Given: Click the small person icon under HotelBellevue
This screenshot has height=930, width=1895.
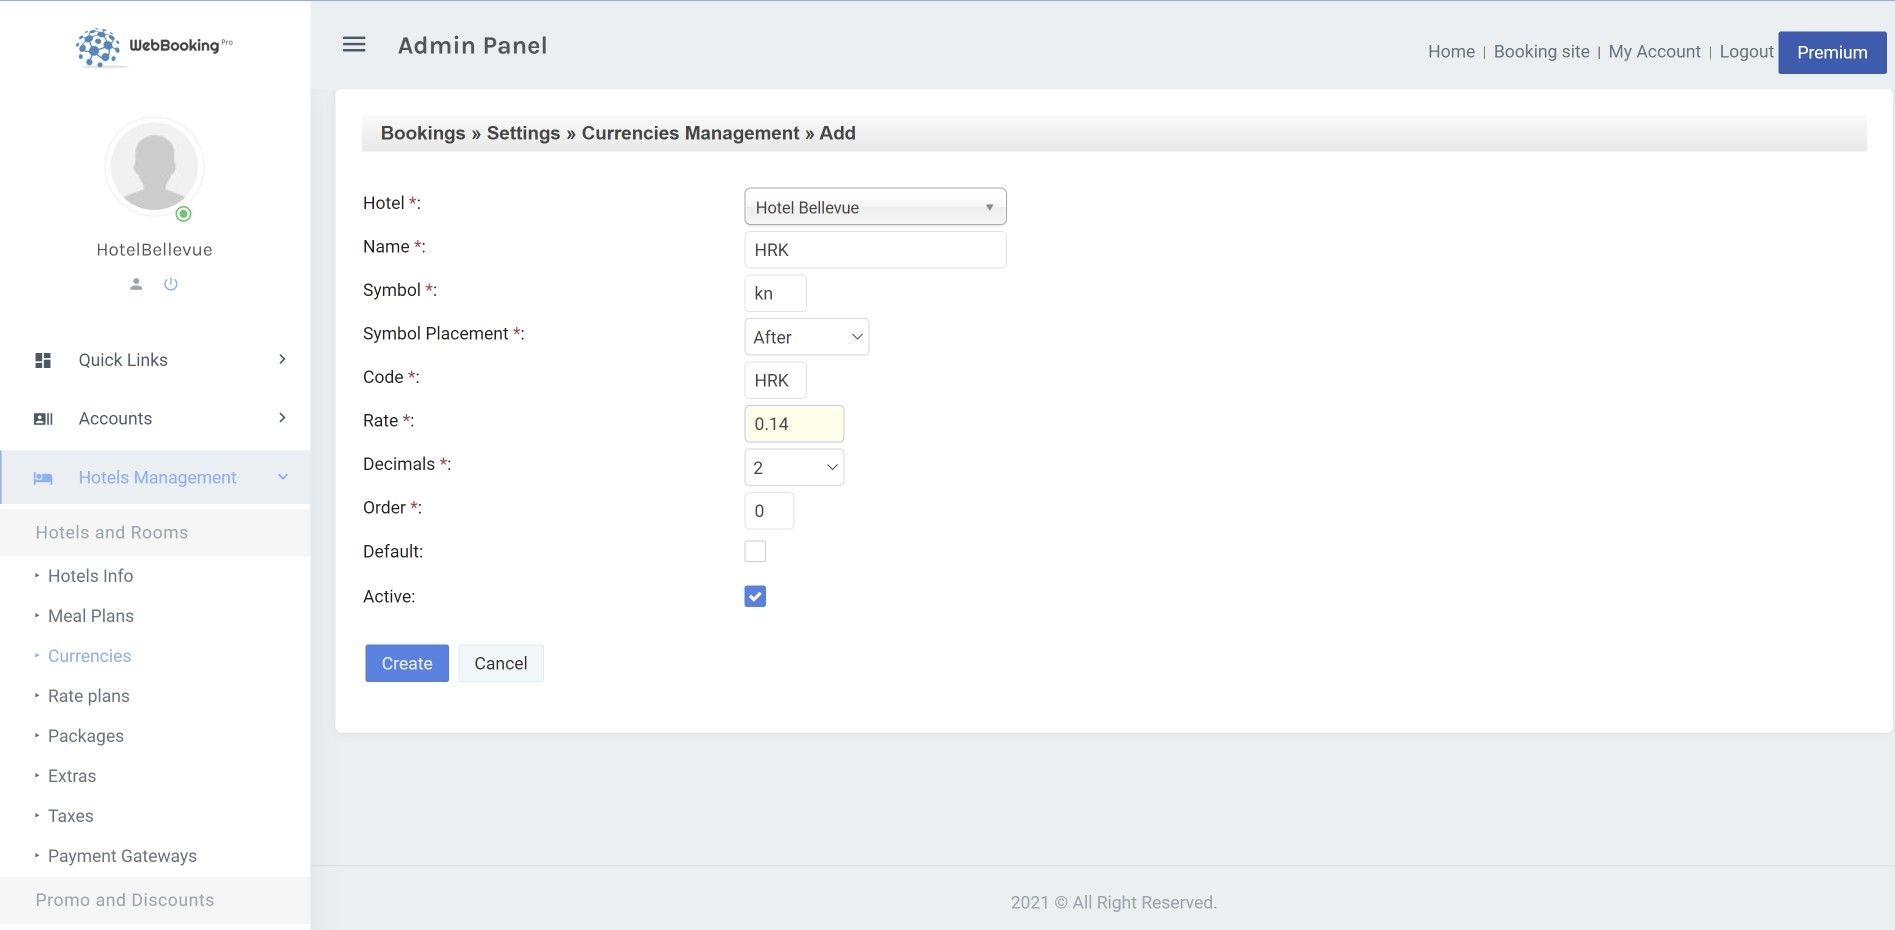Looking at the screenshot, I should [x=136, y=284].
